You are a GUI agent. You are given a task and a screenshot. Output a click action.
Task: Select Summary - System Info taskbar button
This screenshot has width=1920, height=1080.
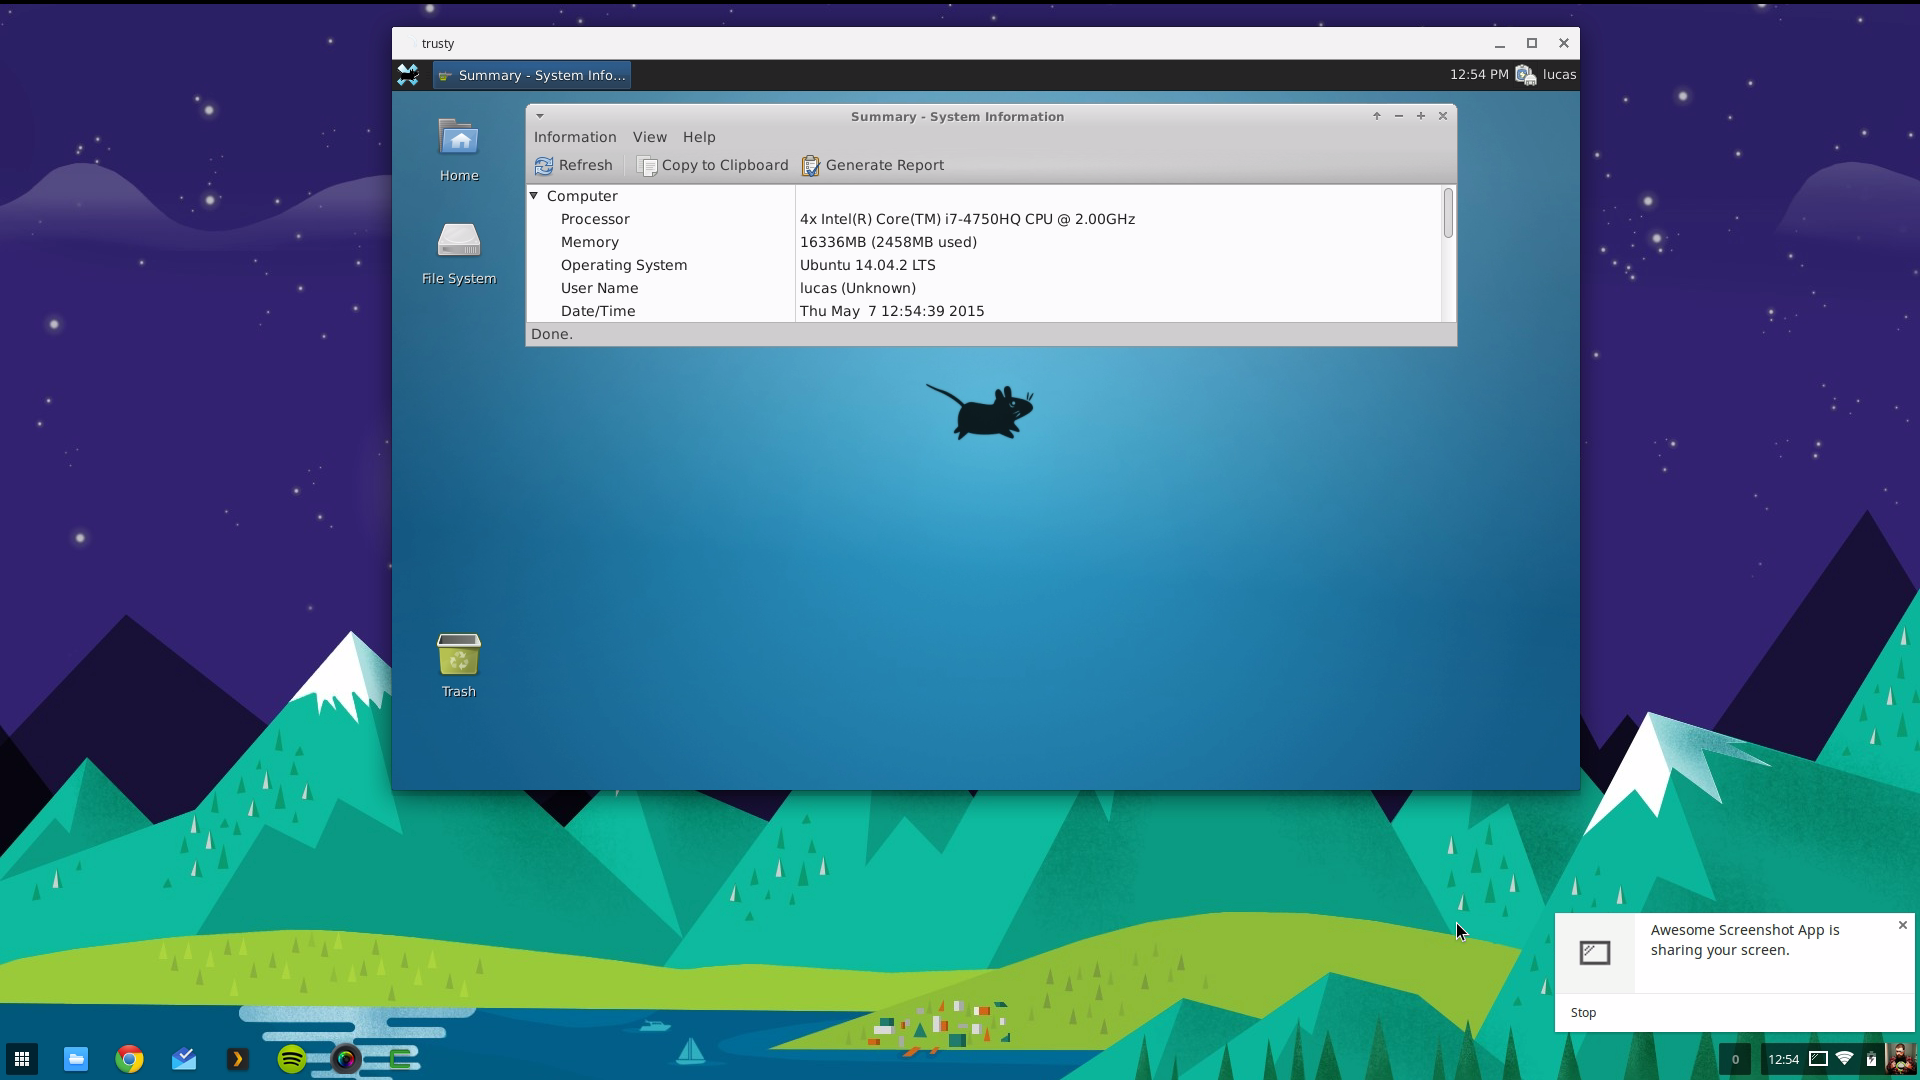[532, 75]
